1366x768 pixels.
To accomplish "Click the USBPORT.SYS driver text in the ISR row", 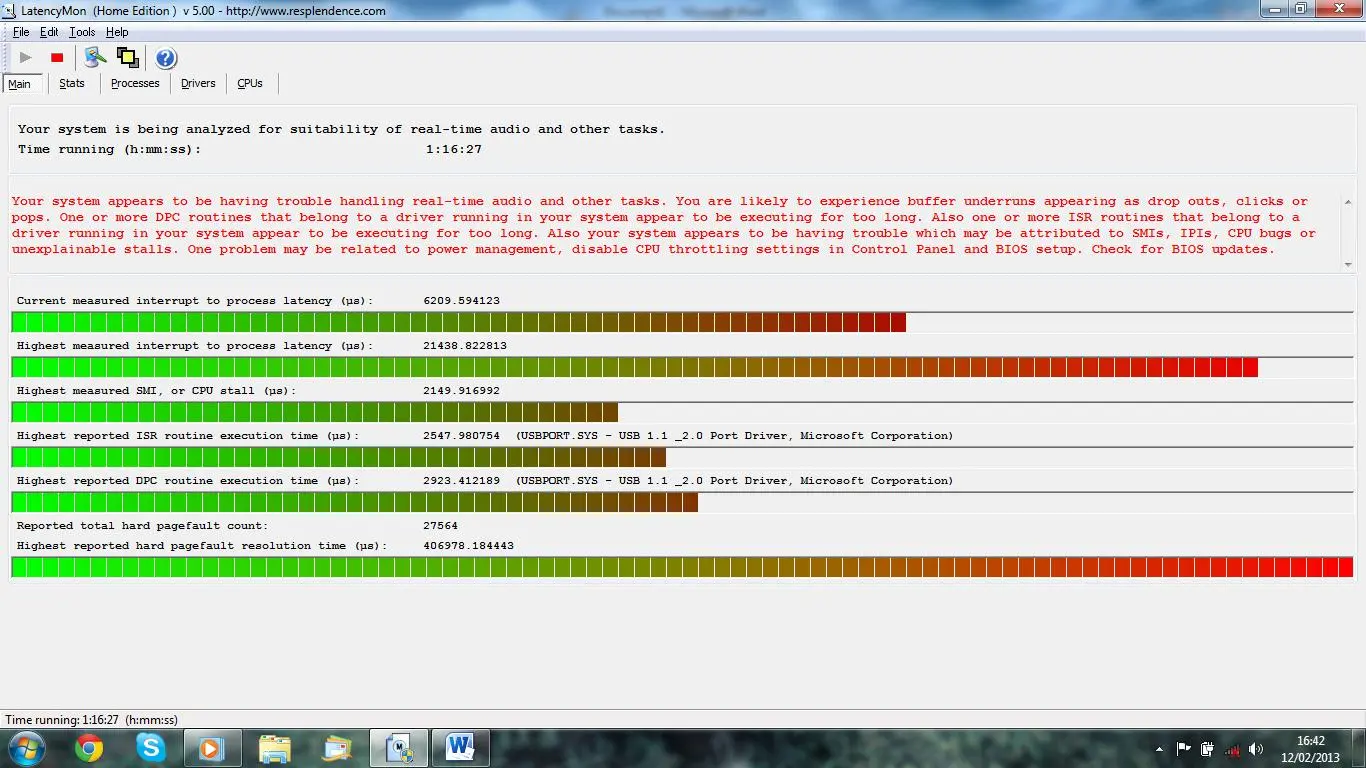I will coord(735,436).
